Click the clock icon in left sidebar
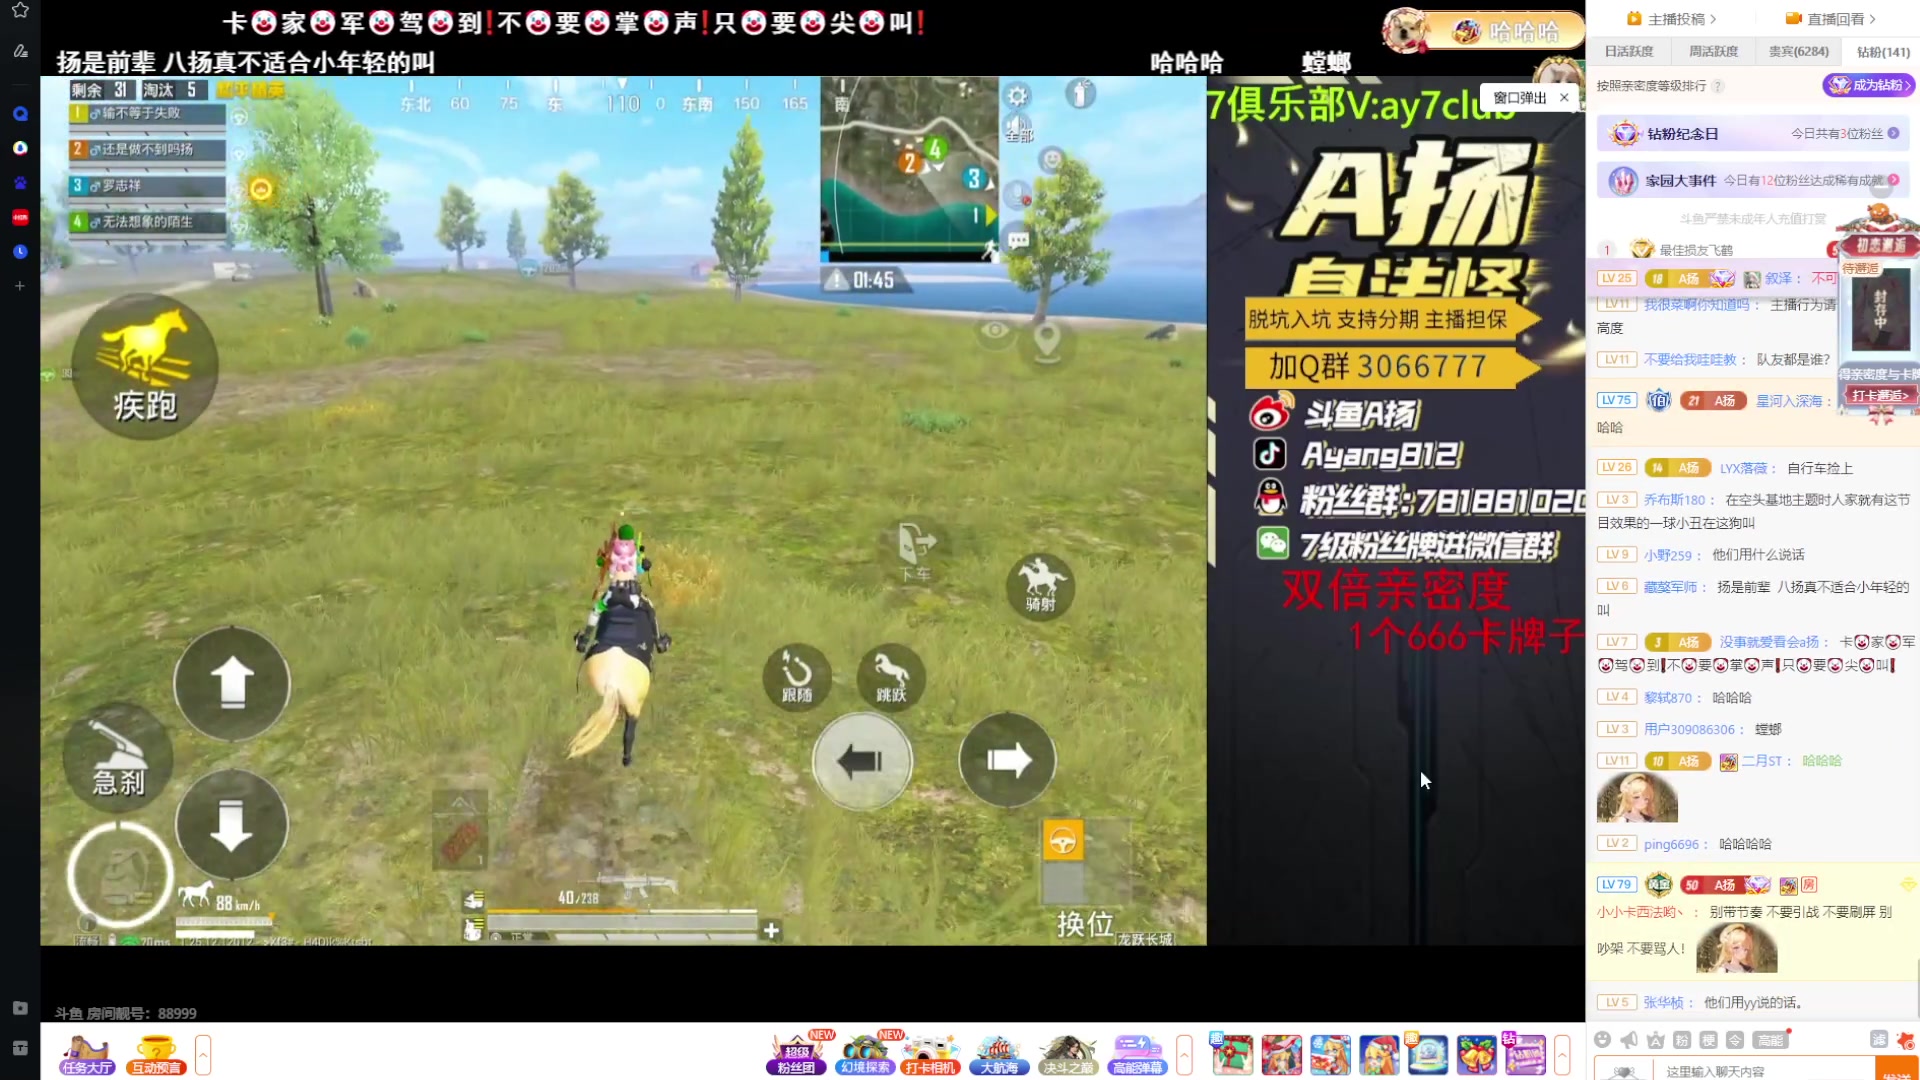 pos(20,252)
